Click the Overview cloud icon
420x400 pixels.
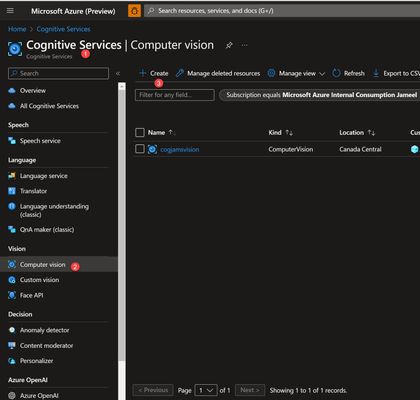tap(12, 91)
